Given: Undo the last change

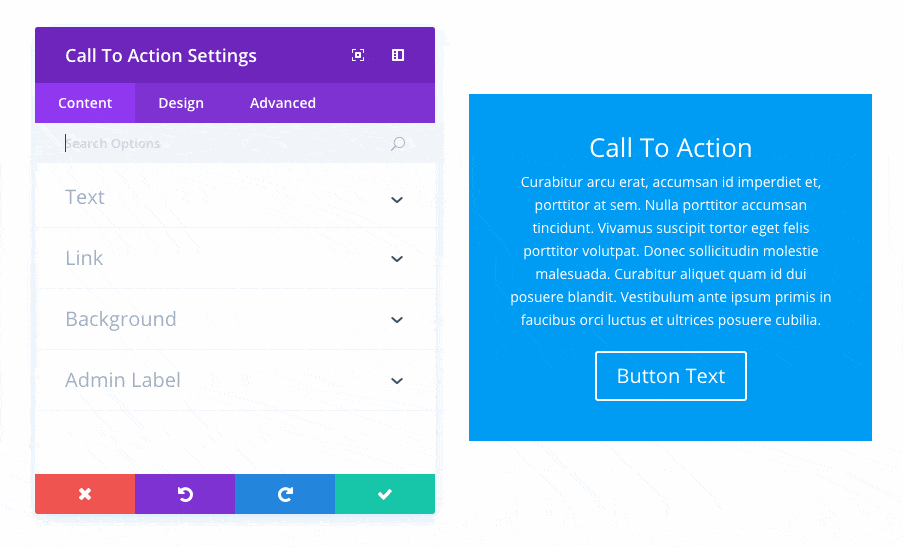Looking at the screenshot, I should click(185, 494).
